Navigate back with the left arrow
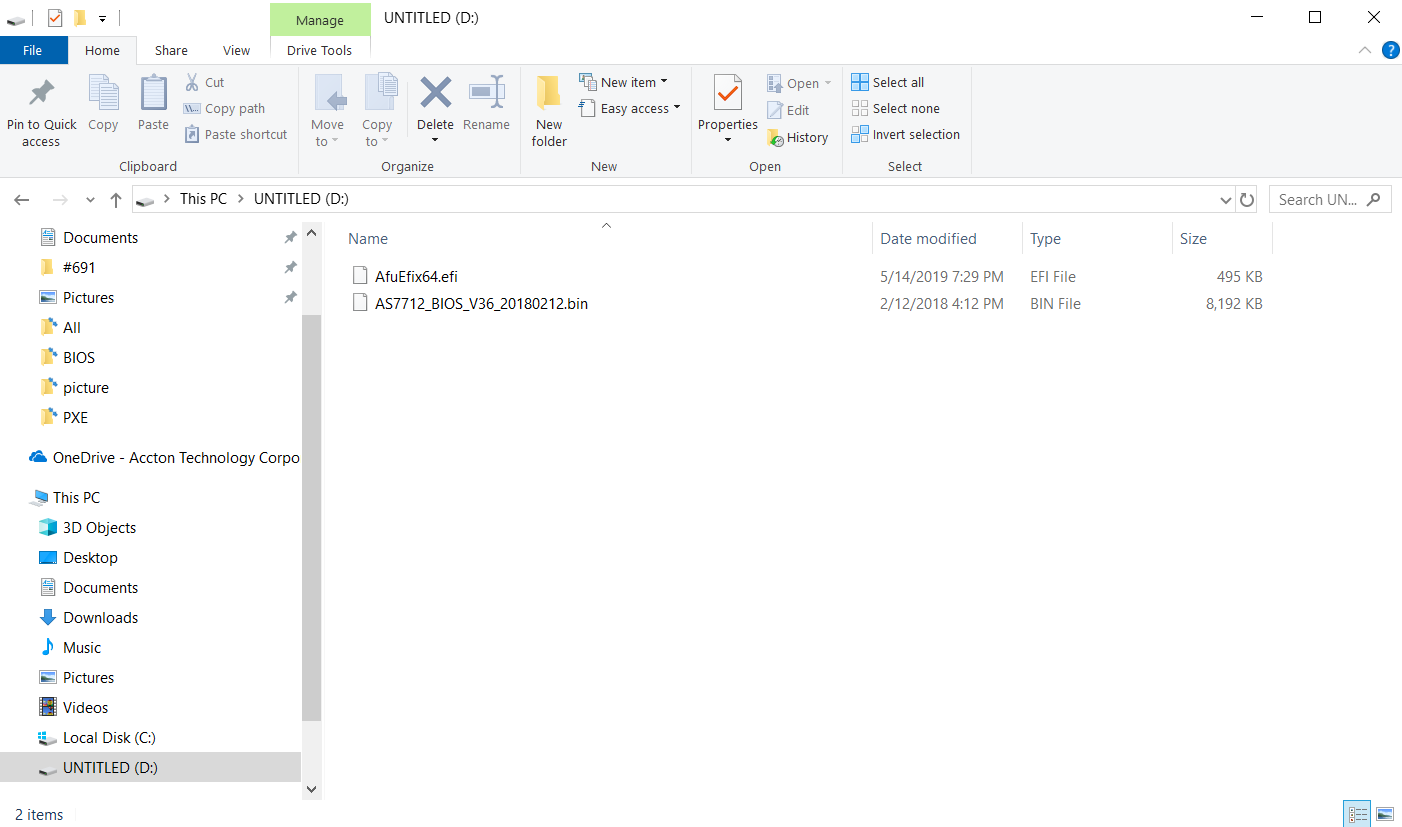The height and width of the screenshot is (827, 1402). (x=22, y=200)
